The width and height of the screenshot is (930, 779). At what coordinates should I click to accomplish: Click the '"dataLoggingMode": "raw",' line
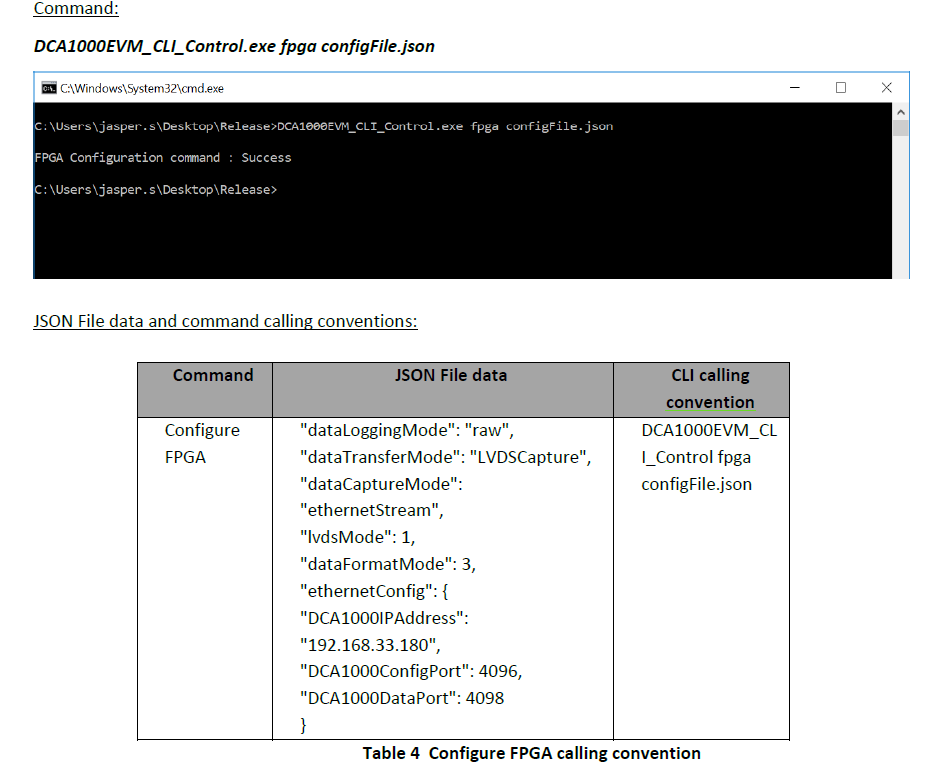point(407,430)
